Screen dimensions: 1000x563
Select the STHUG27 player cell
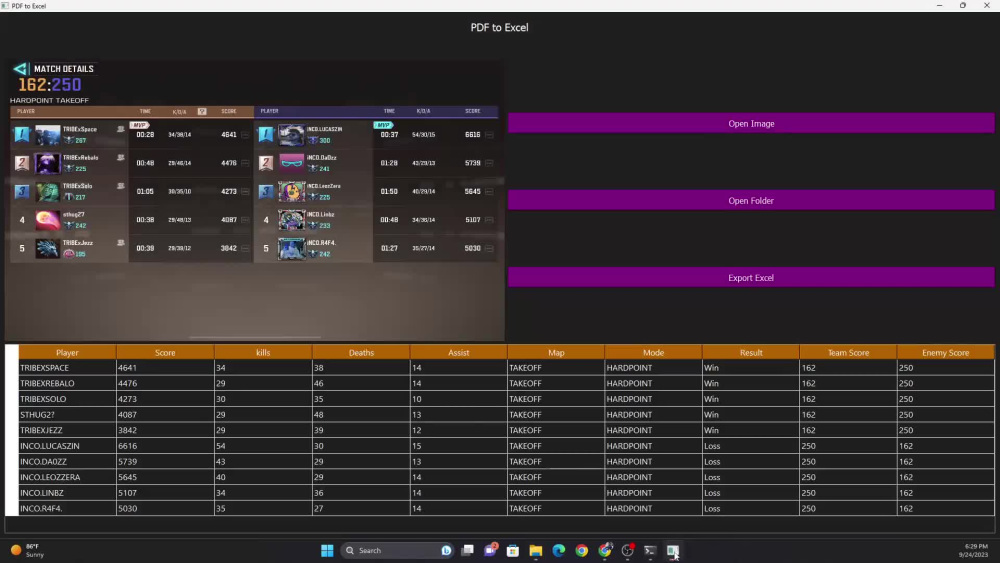67,414
